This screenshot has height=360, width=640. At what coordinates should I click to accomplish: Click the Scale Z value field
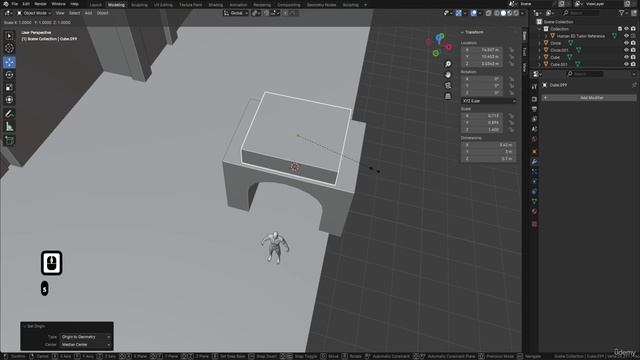click(483, 130)
